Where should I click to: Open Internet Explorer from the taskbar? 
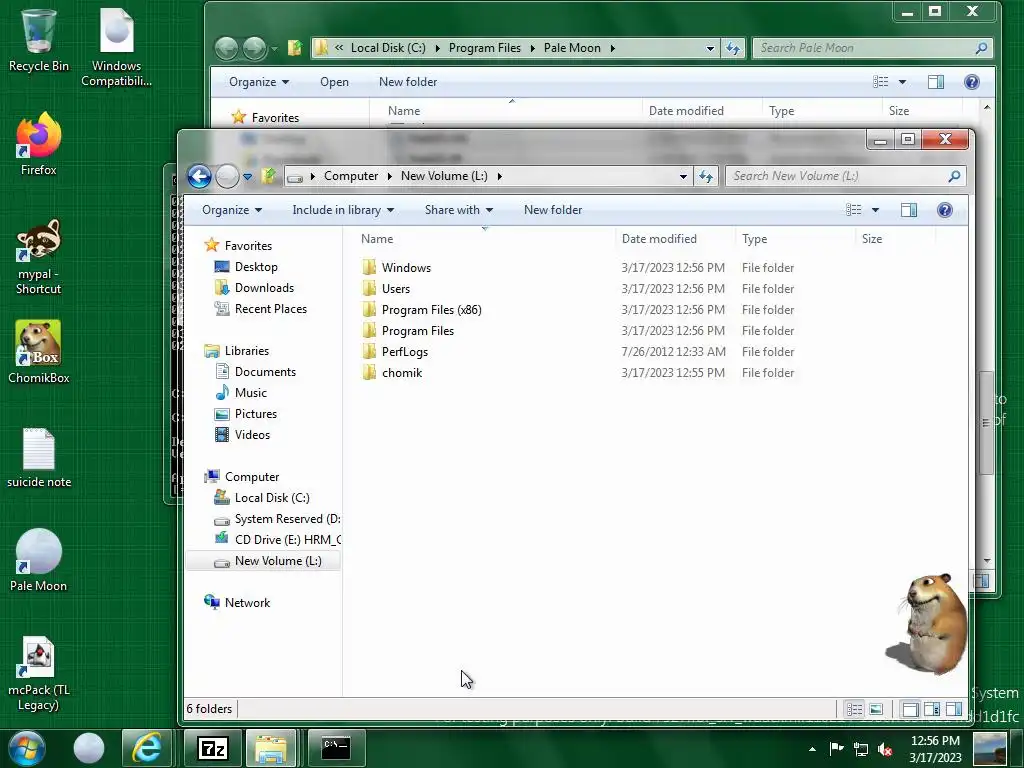click(146, 748)
